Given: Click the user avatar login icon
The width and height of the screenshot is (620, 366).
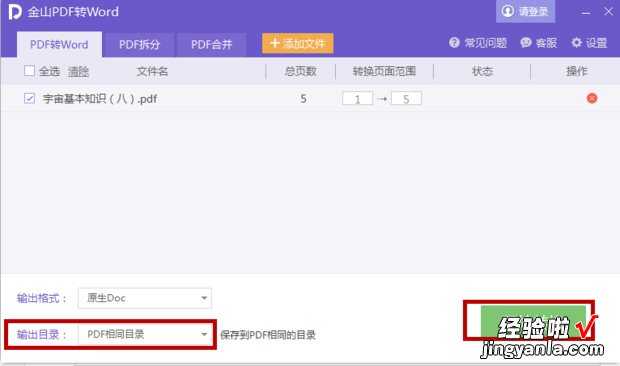Looking at the screenshot, I should [x=508, y=11].
